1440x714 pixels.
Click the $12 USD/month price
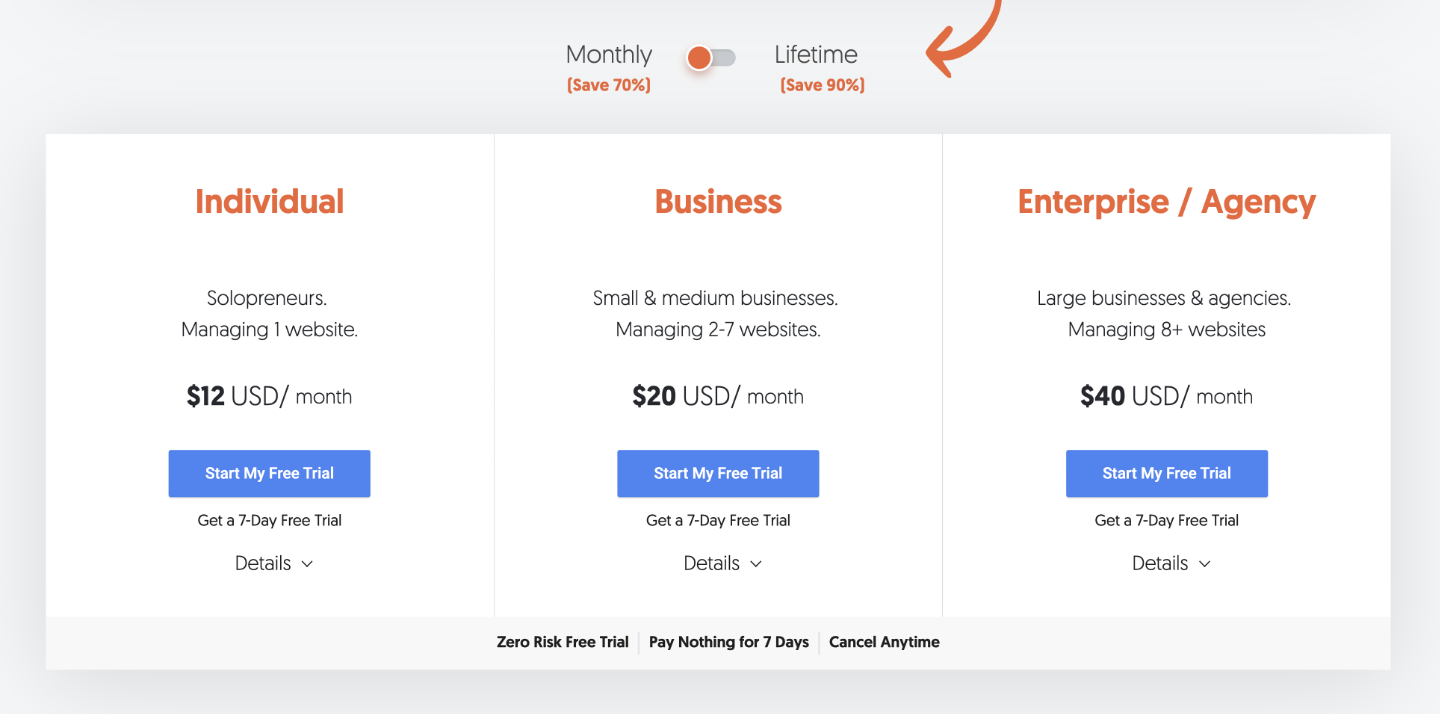(x=269, y=397)
